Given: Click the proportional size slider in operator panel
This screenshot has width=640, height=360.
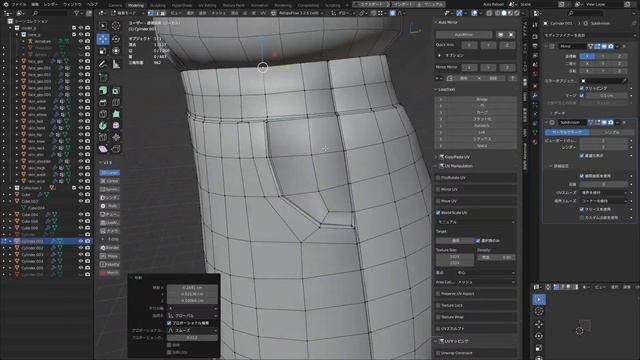Looking at the screenshot, I should [192, 338].
